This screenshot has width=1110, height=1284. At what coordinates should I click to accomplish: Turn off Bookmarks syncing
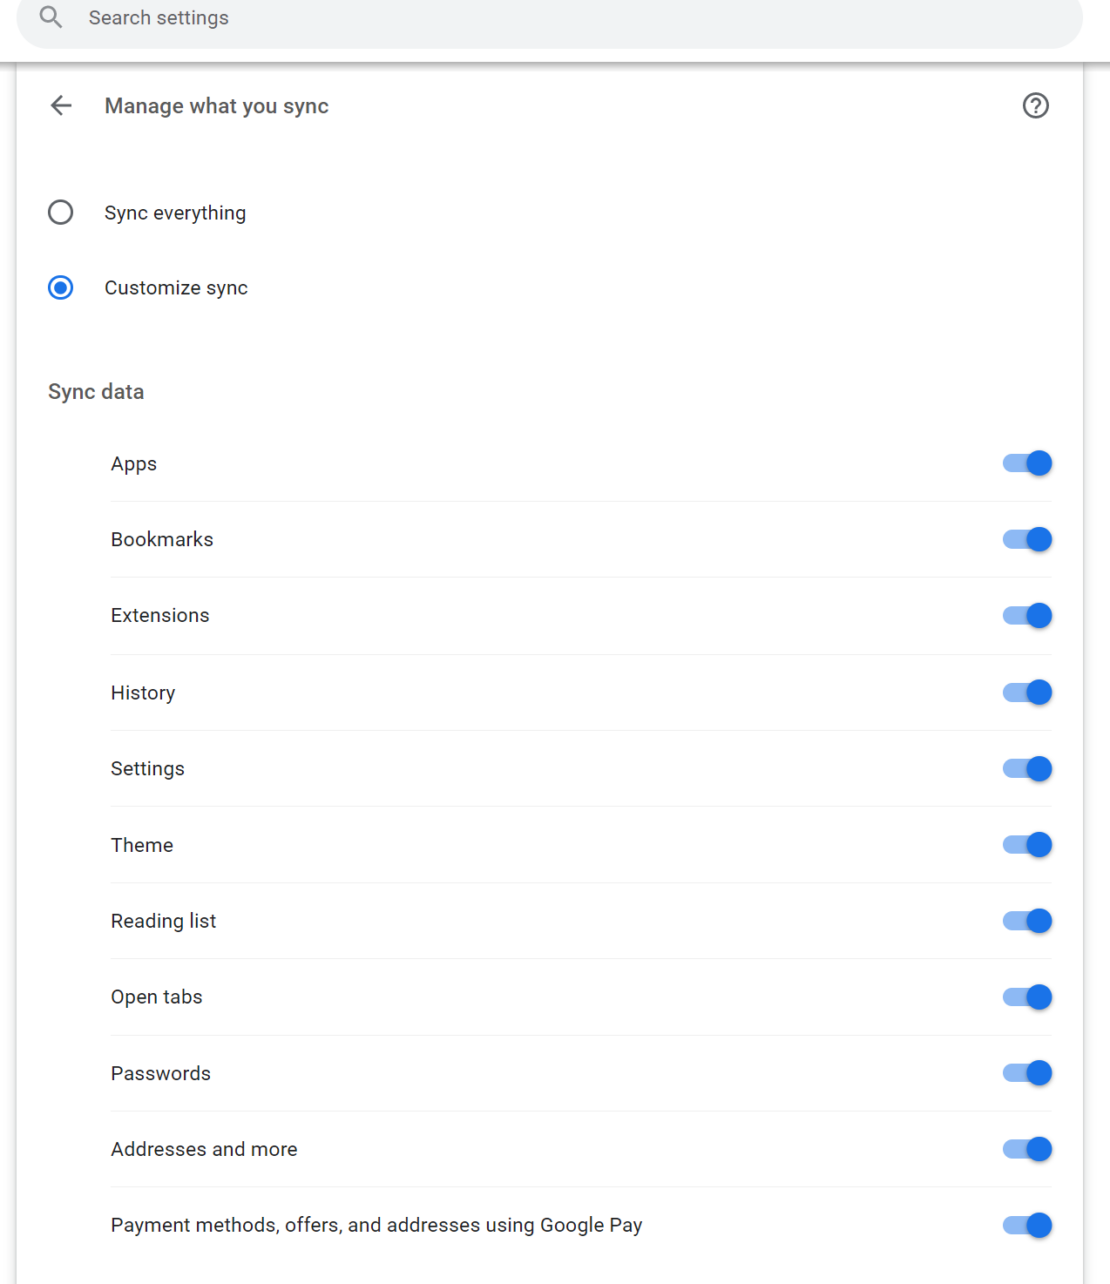(1026, 539)
